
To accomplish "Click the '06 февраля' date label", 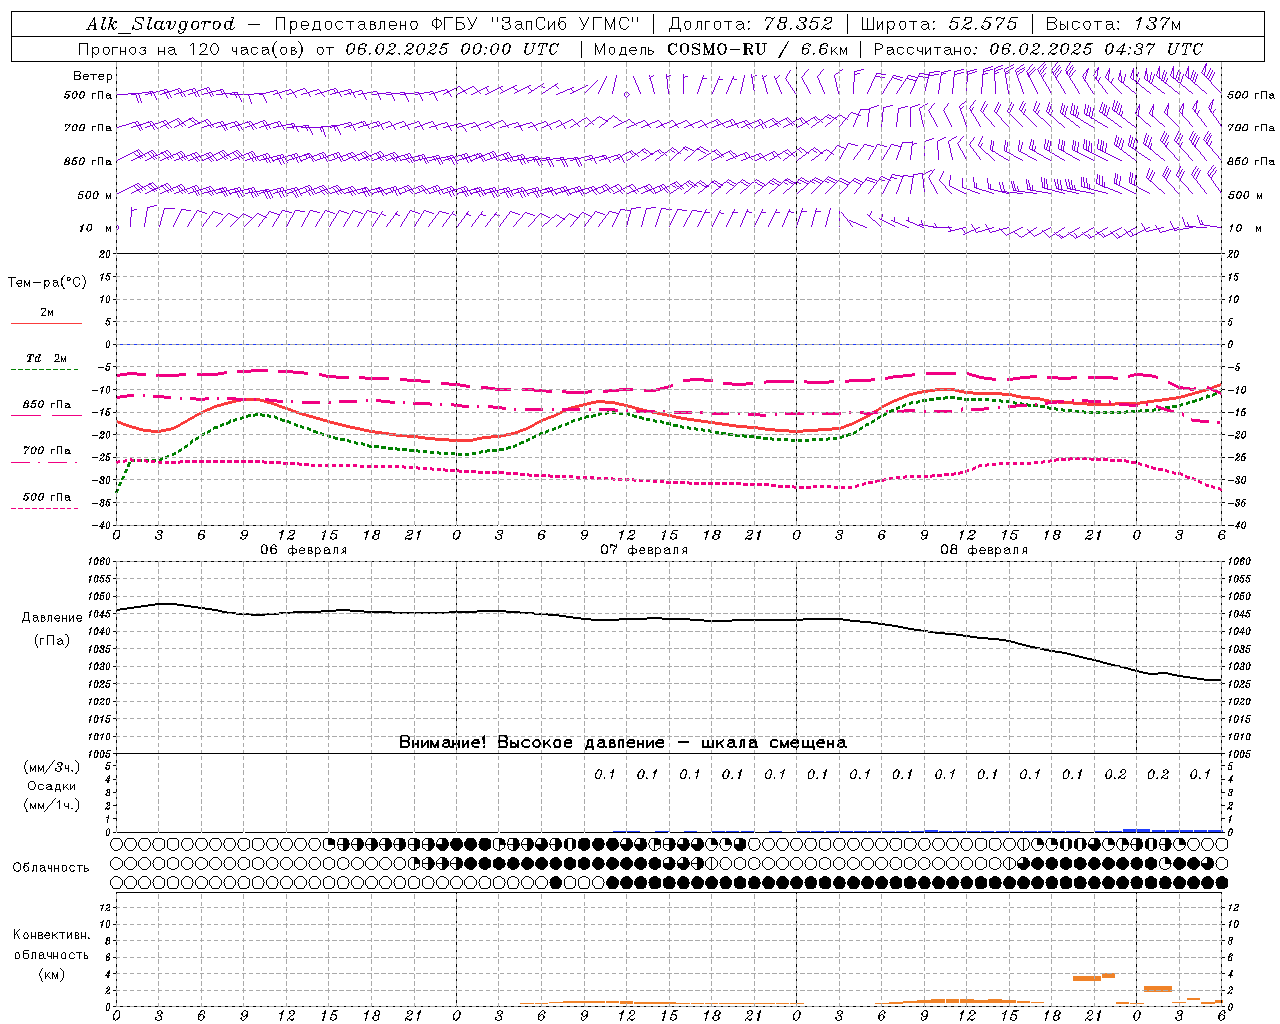I will pos(304,550).
